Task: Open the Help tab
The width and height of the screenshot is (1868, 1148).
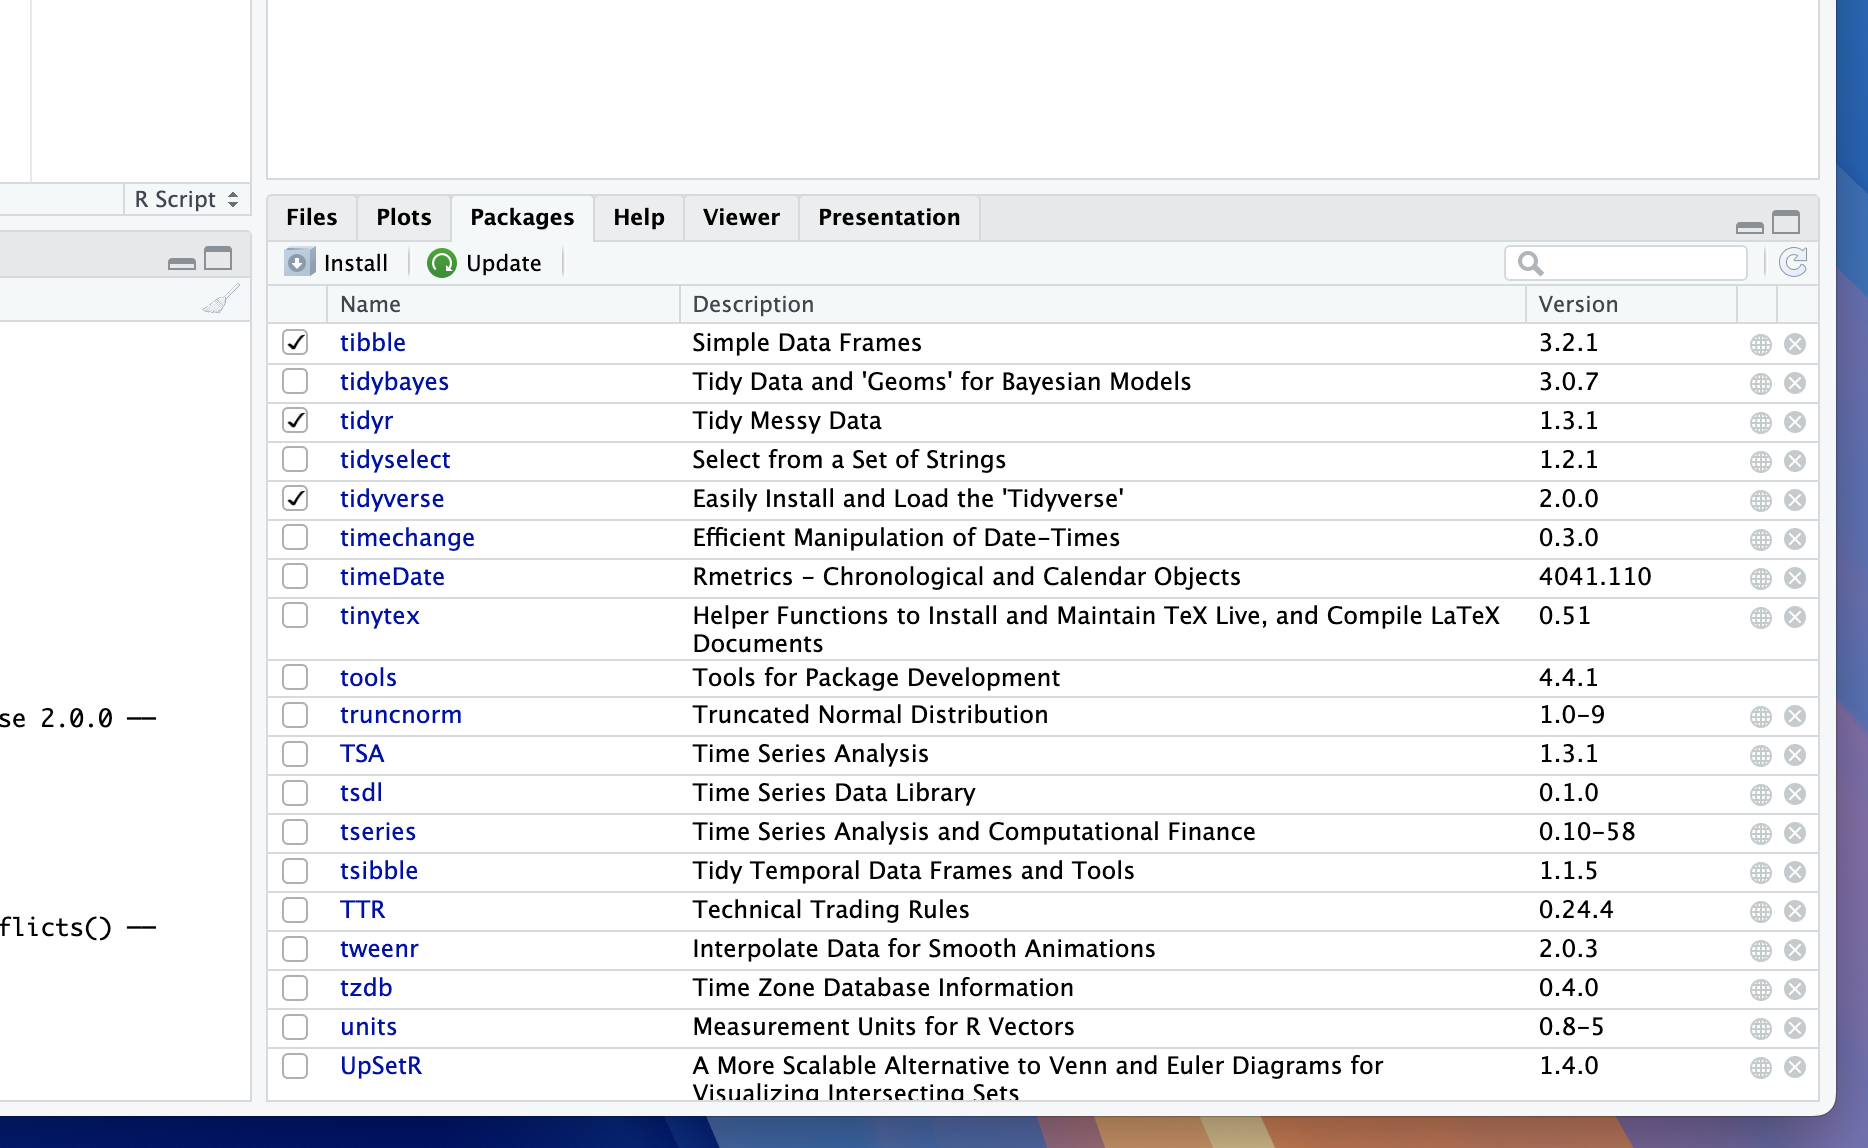Action: click(638, 217)
